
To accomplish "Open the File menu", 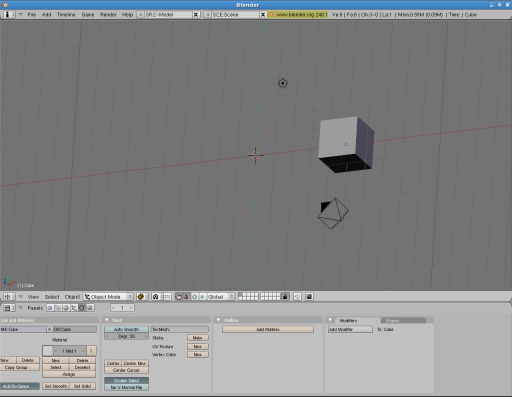I will point(32,15).
